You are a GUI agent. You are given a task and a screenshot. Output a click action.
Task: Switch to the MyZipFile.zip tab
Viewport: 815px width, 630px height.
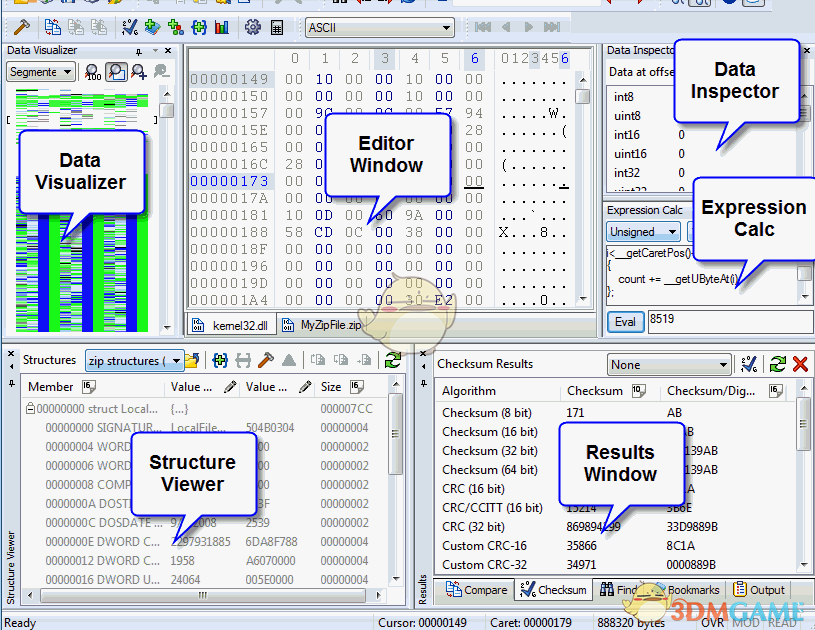321,325
